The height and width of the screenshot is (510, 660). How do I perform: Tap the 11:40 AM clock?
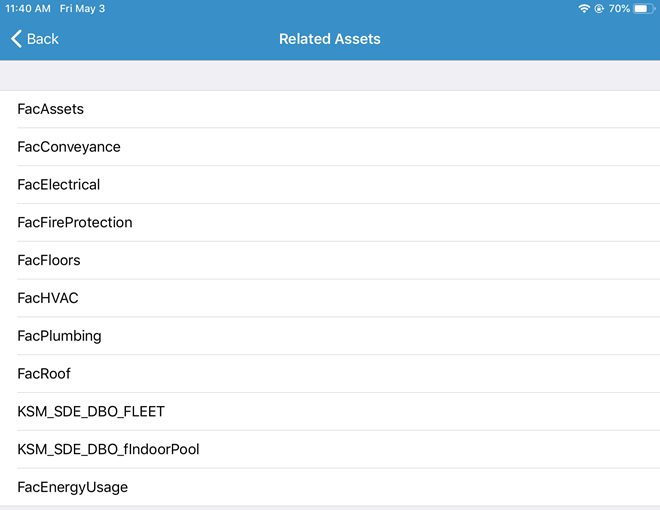coord(28,8)
